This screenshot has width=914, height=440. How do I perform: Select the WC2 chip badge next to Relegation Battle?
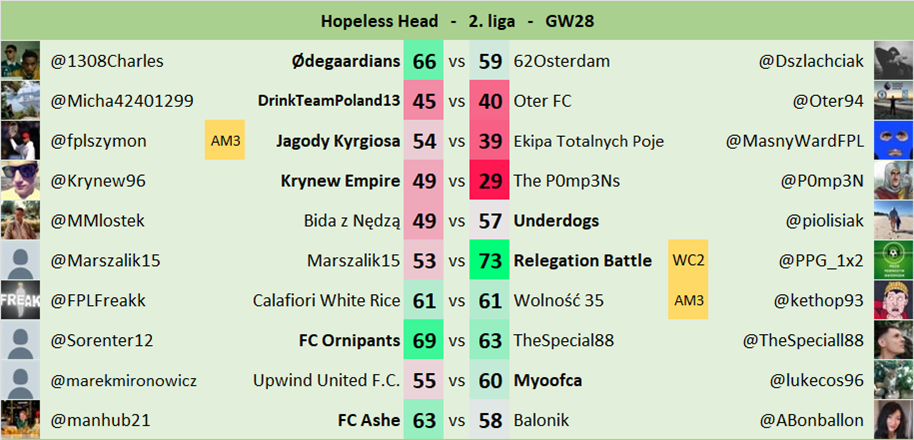689,260
